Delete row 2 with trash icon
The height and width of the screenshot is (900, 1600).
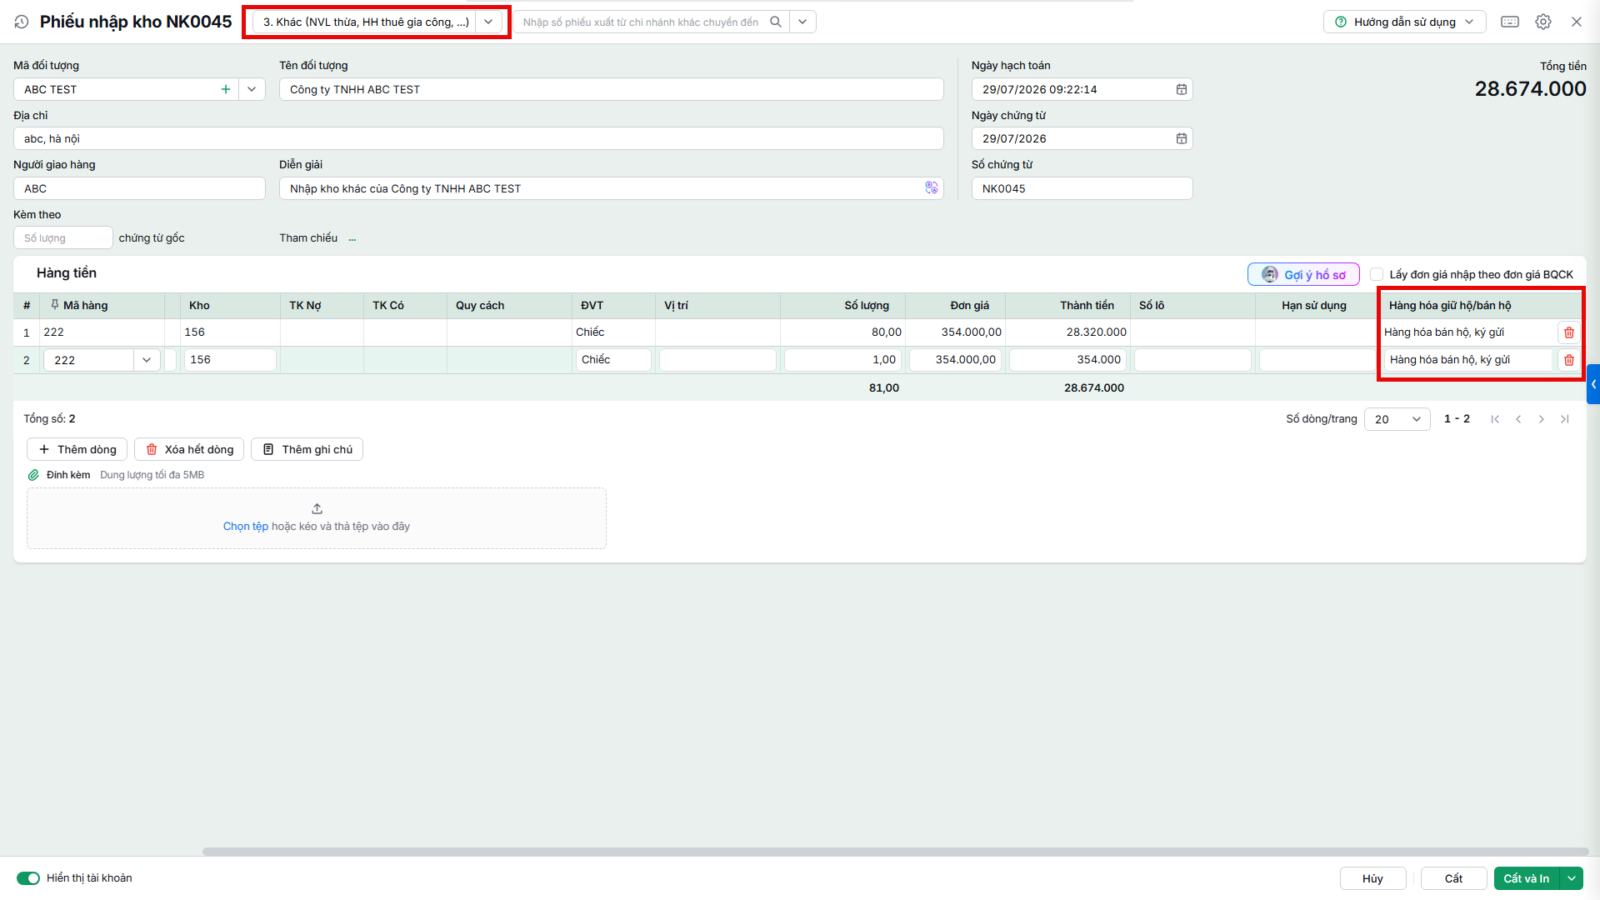(x=1568, y=360)
